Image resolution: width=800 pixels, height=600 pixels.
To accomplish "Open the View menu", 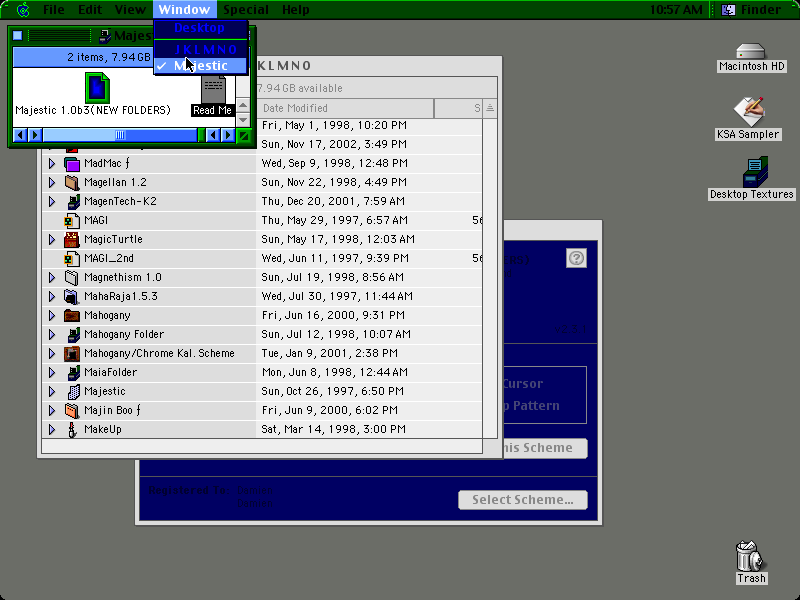I will point(130,10).
